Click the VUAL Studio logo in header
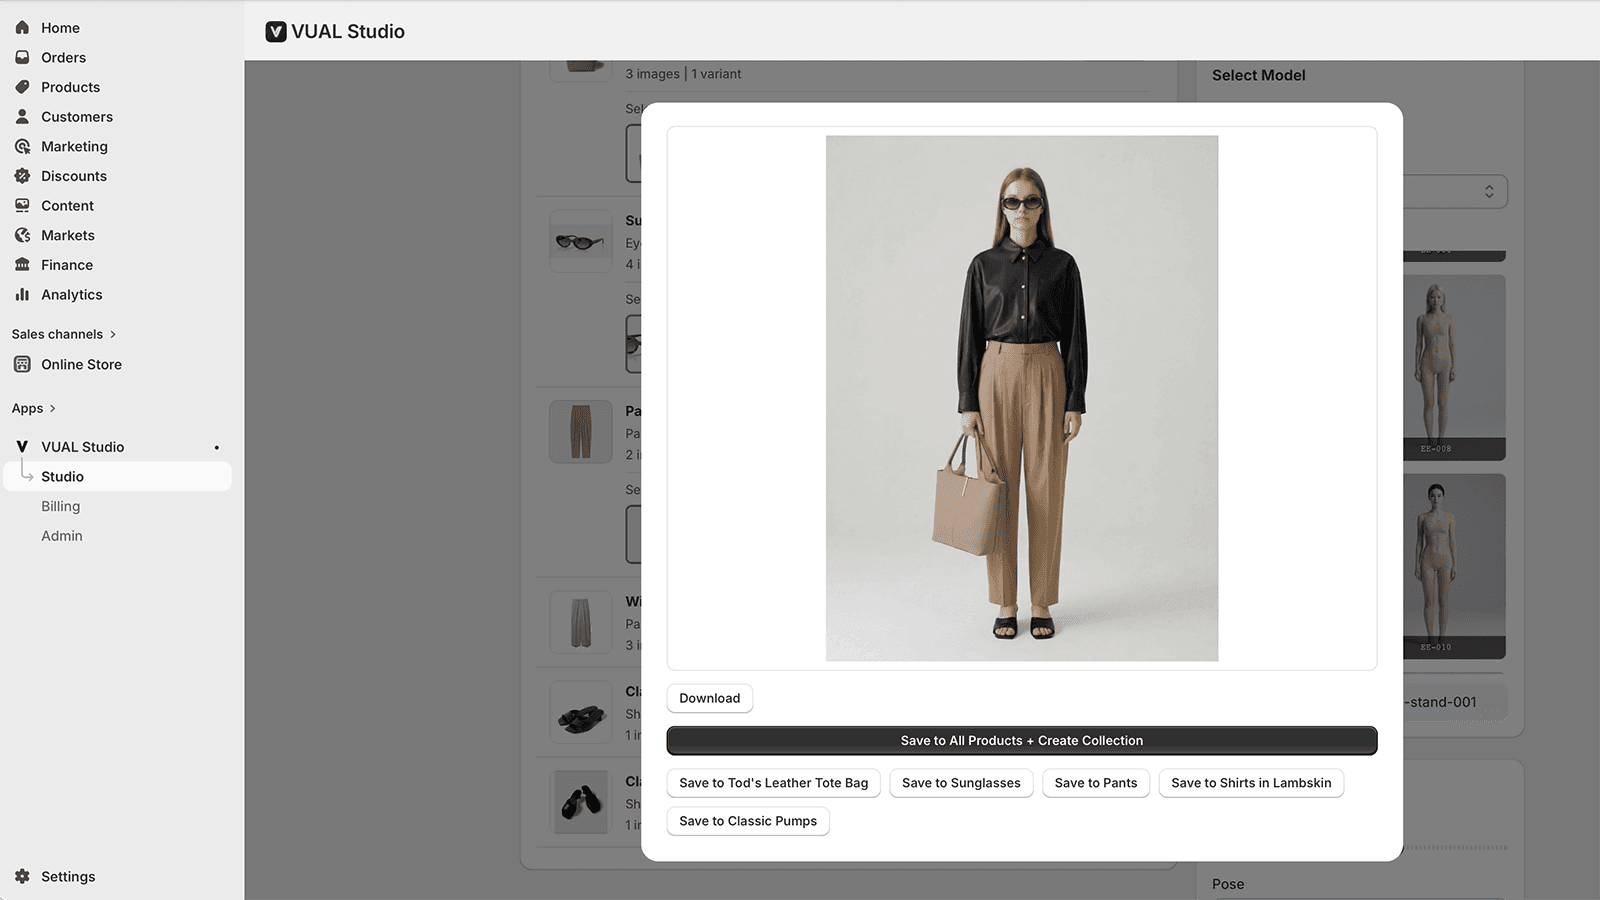The width and height of the screenshot is (1600, 900). 276,32
